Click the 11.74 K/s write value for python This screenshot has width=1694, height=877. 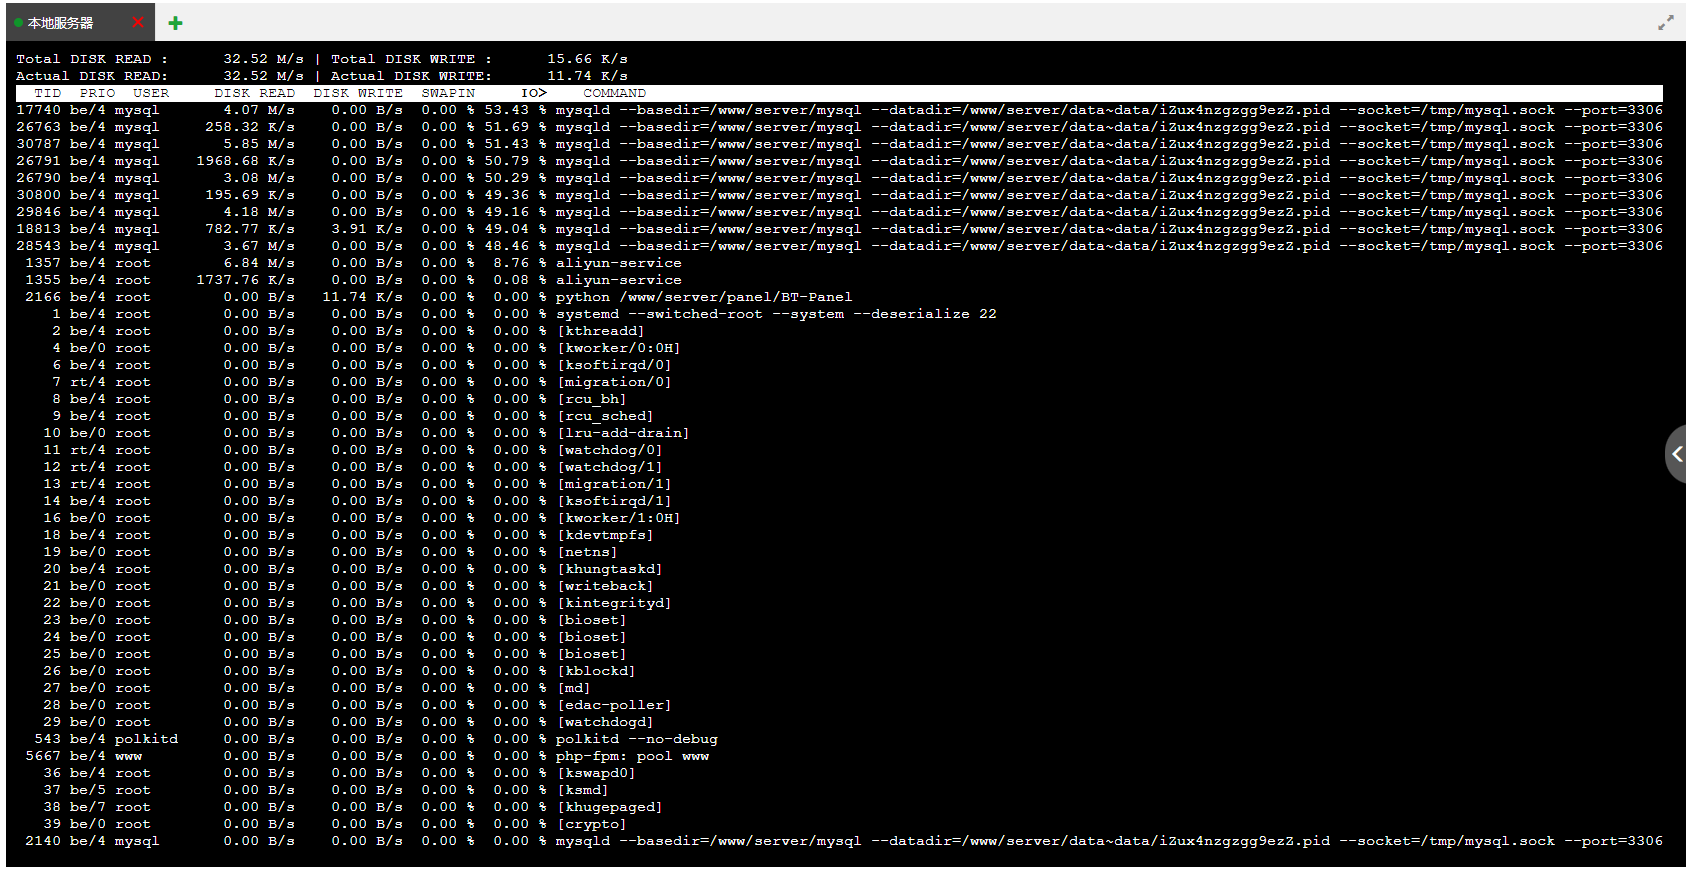(362, 297)
